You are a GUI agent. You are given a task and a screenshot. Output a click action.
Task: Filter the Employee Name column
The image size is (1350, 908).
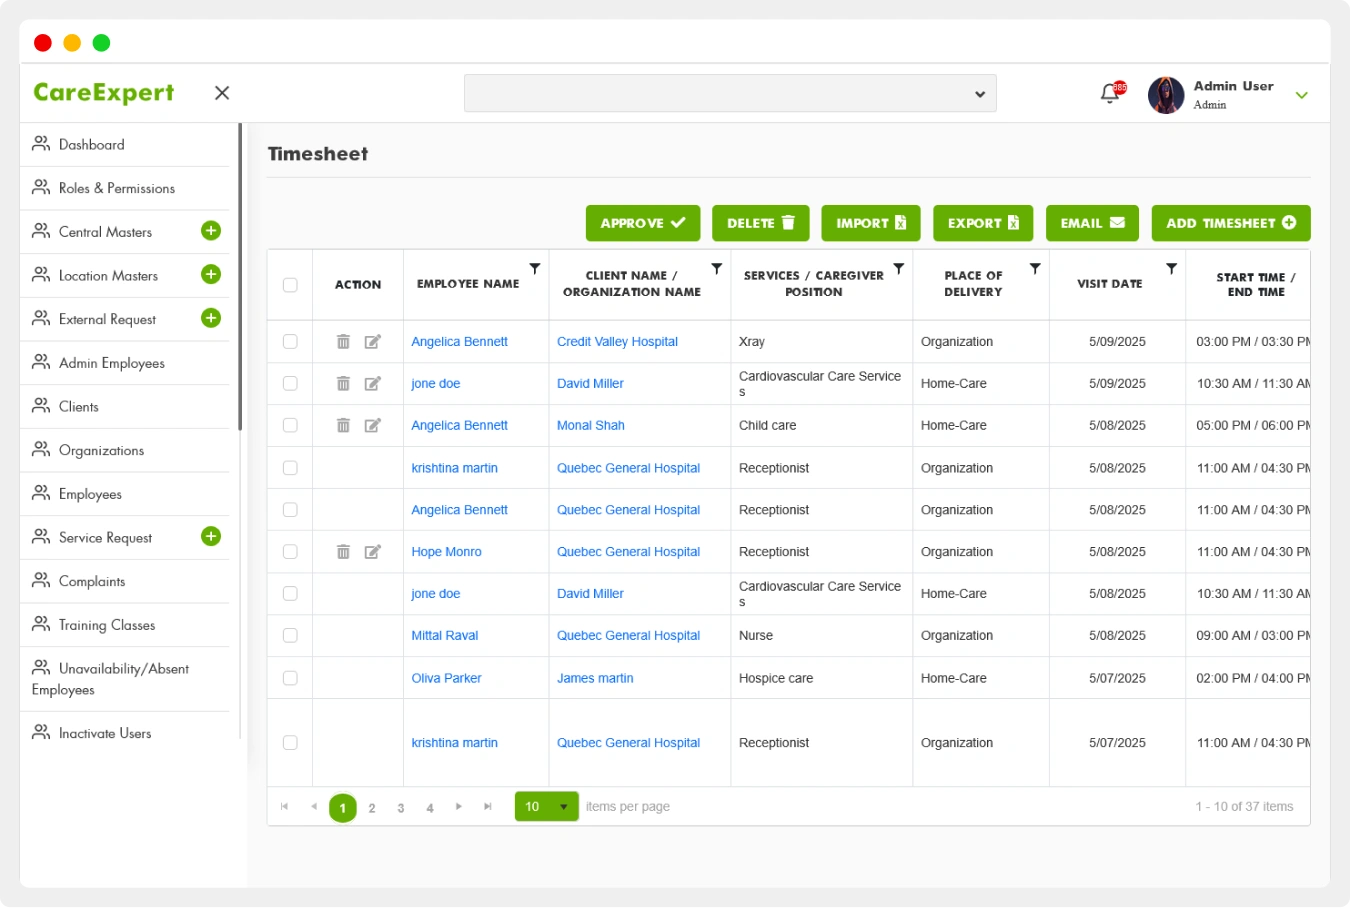(535, 268)
